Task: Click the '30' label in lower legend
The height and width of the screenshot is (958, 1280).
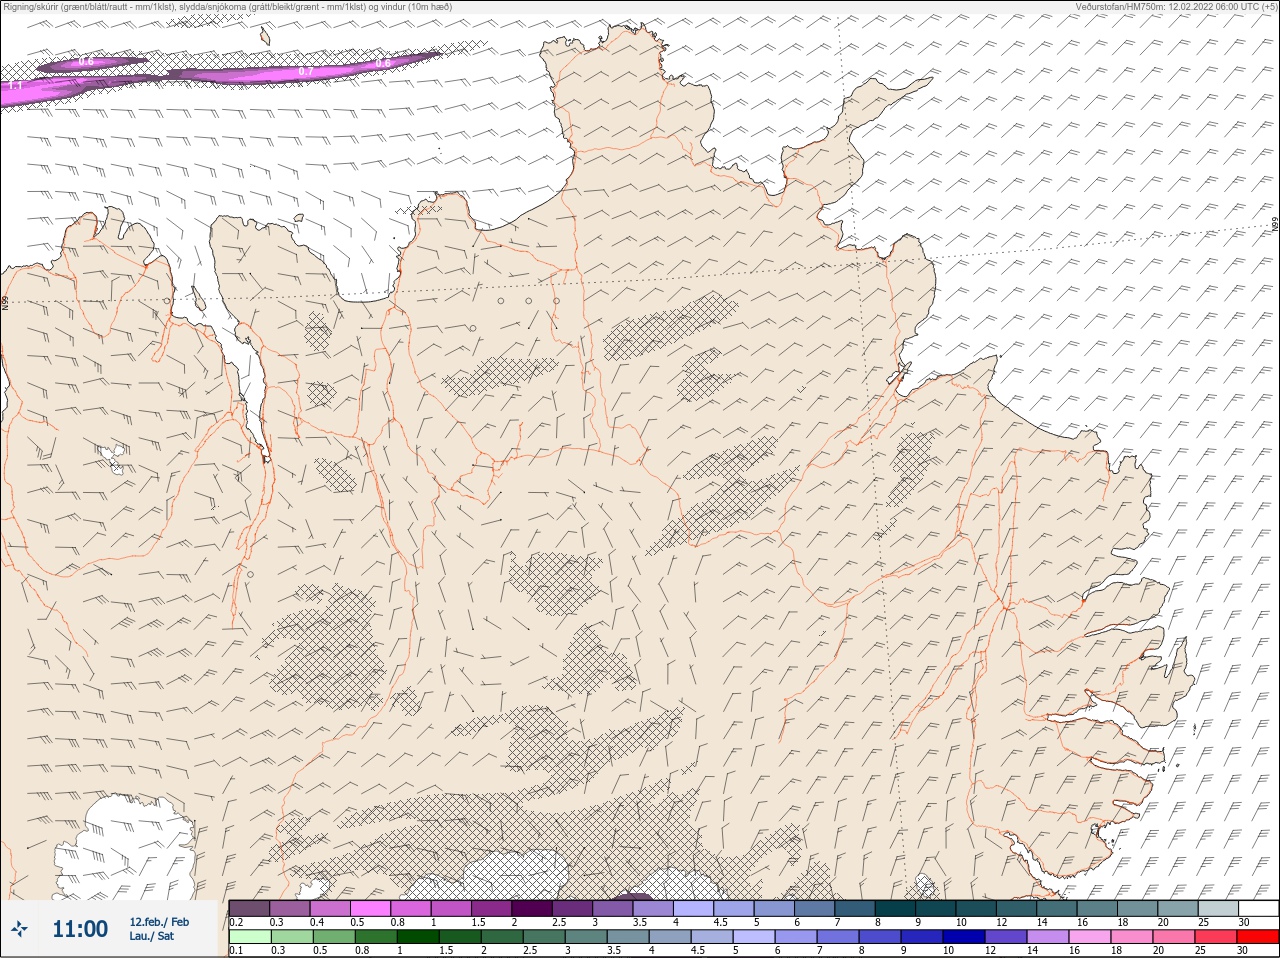Action: (1242, 950)
